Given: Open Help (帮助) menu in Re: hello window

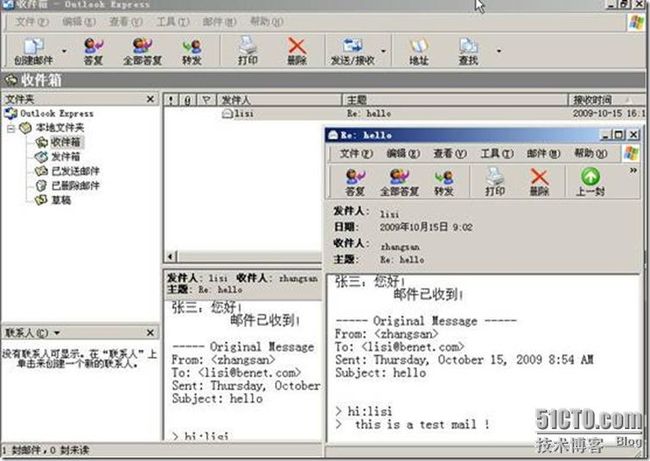Looking at the screenshot, I should (x=591, y=154).
